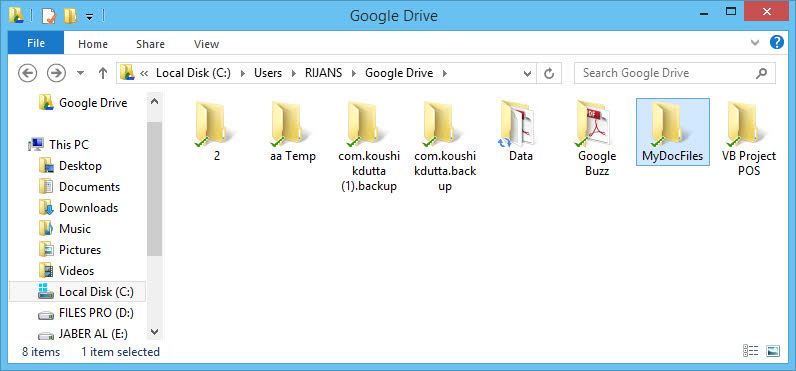Click navigation pane scroll up arrow
796x371 pixels.
(155, 102)
